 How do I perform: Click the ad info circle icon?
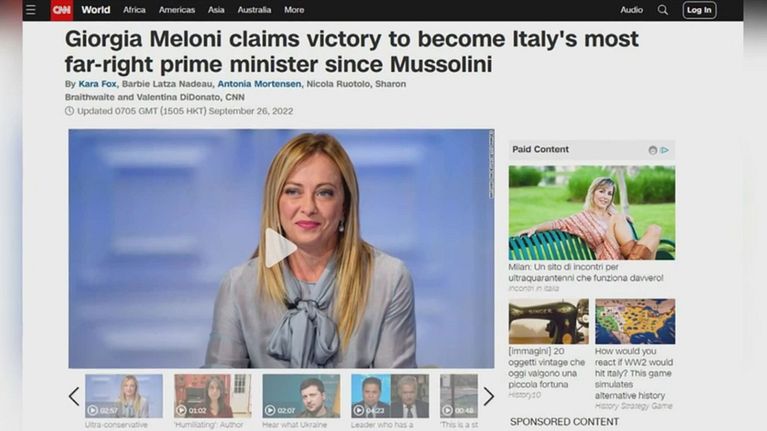(x=653, y=150)
